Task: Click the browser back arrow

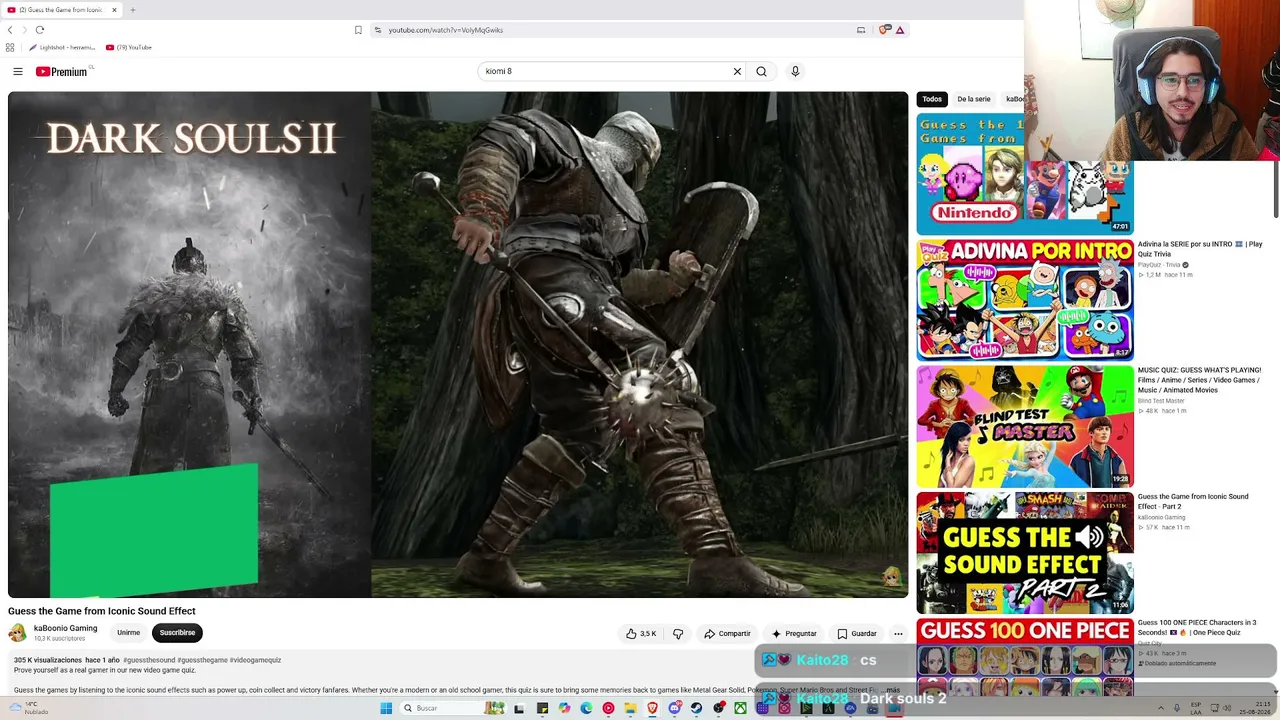Action: 10,30
